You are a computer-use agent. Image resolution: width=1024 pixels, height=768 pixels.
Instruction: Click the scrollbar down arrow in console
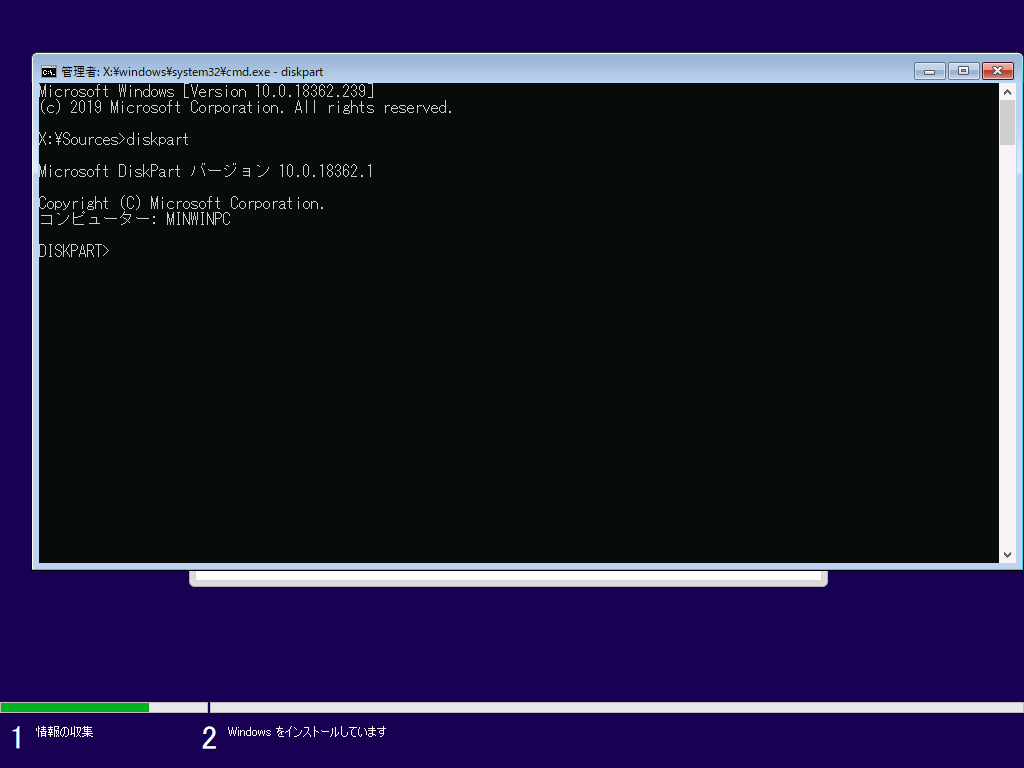tap(1007, 554)
